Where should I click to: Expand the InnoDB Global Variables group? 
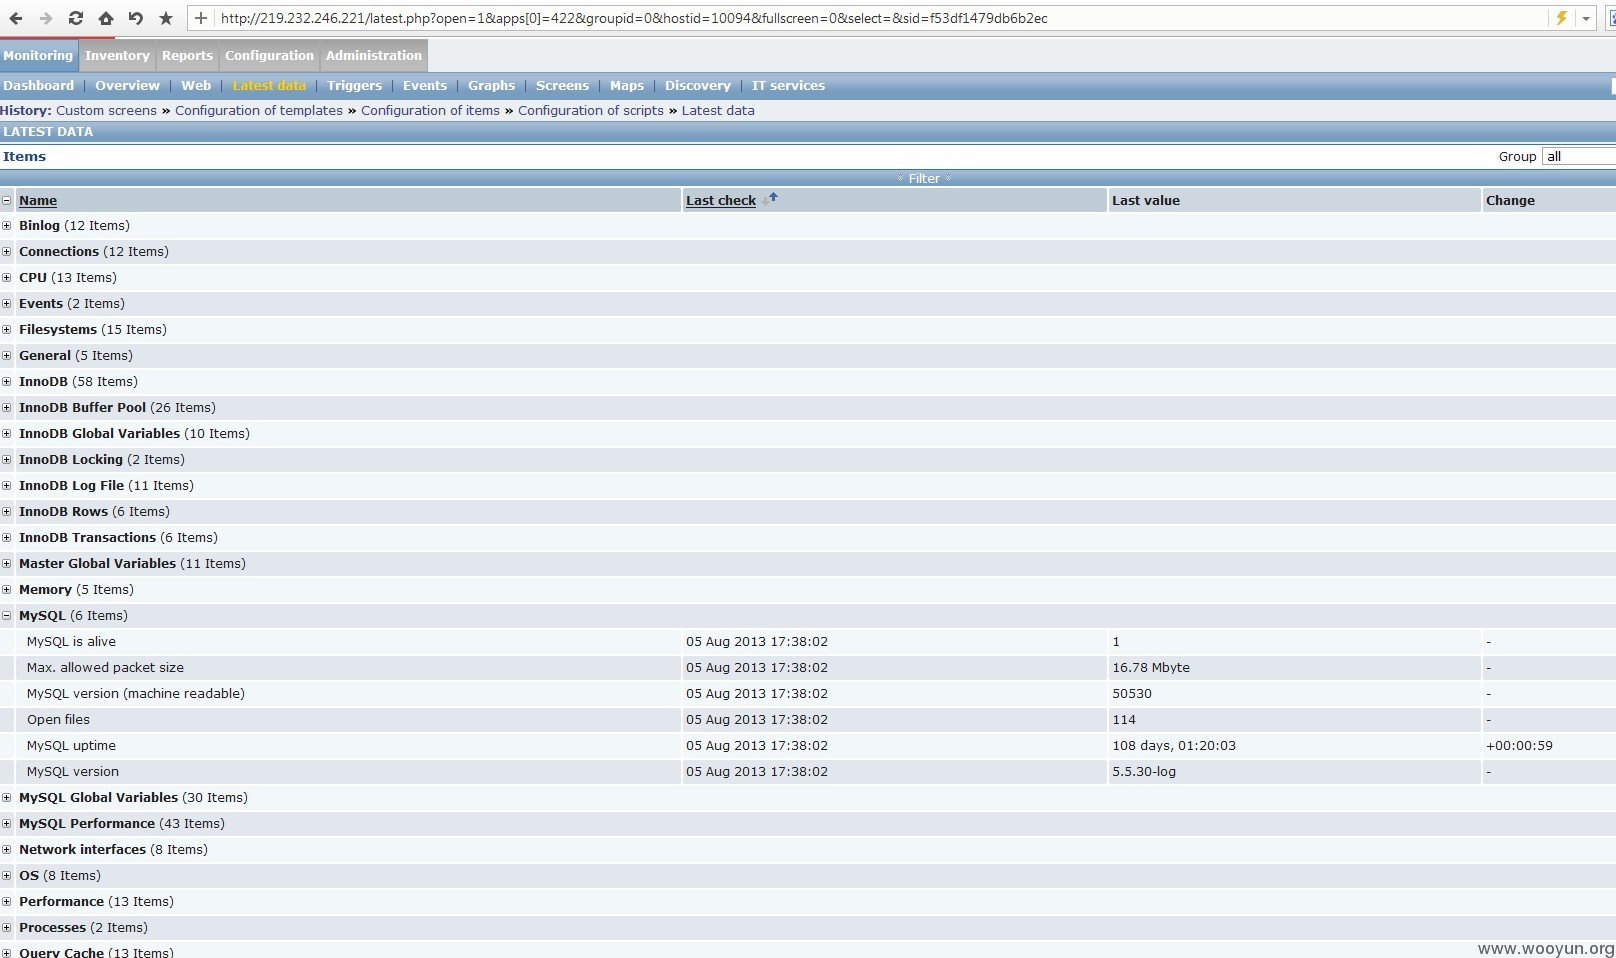(x=7, y=434)
